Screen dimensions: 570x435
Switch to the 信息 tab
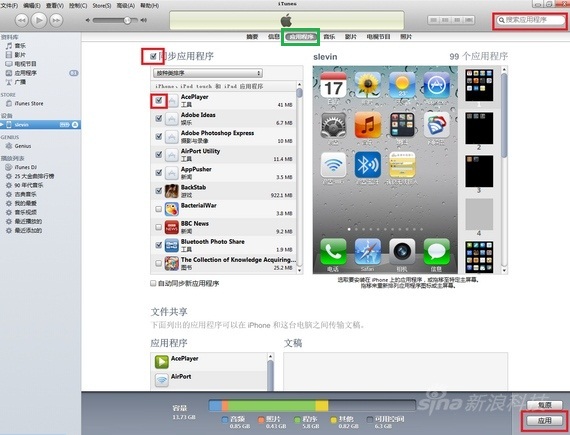click(x=273, y=37)
